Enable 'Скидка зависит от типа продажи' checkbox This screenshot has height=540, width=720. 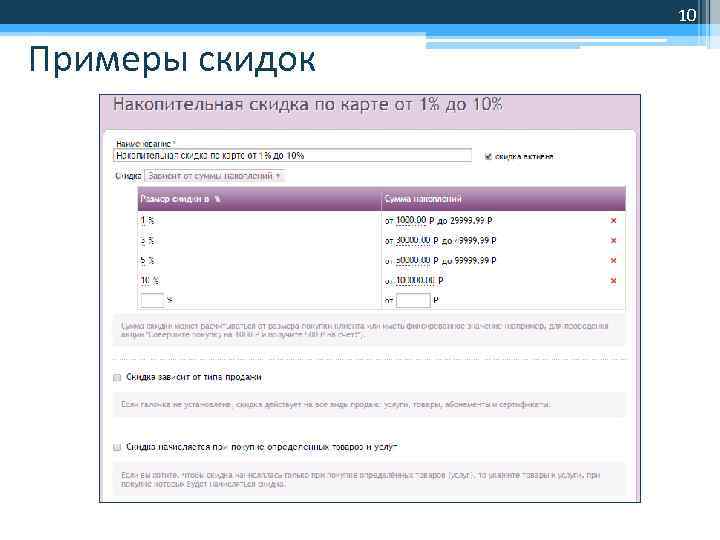point(117,377)
